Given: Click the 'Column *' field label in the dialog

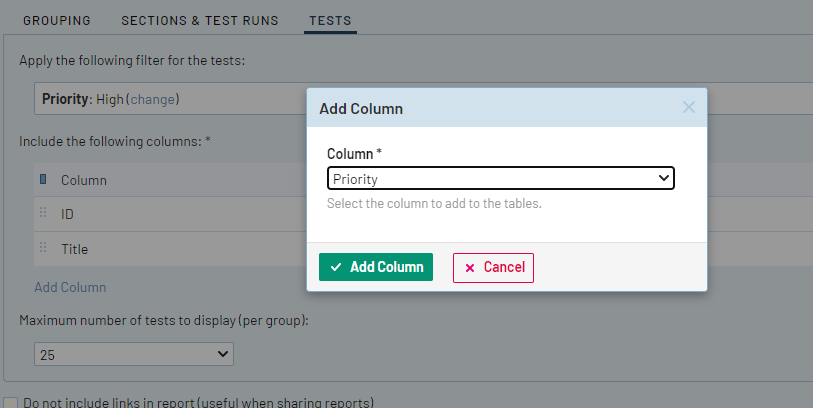Looking at the screenshot, I should pos(354,153).
